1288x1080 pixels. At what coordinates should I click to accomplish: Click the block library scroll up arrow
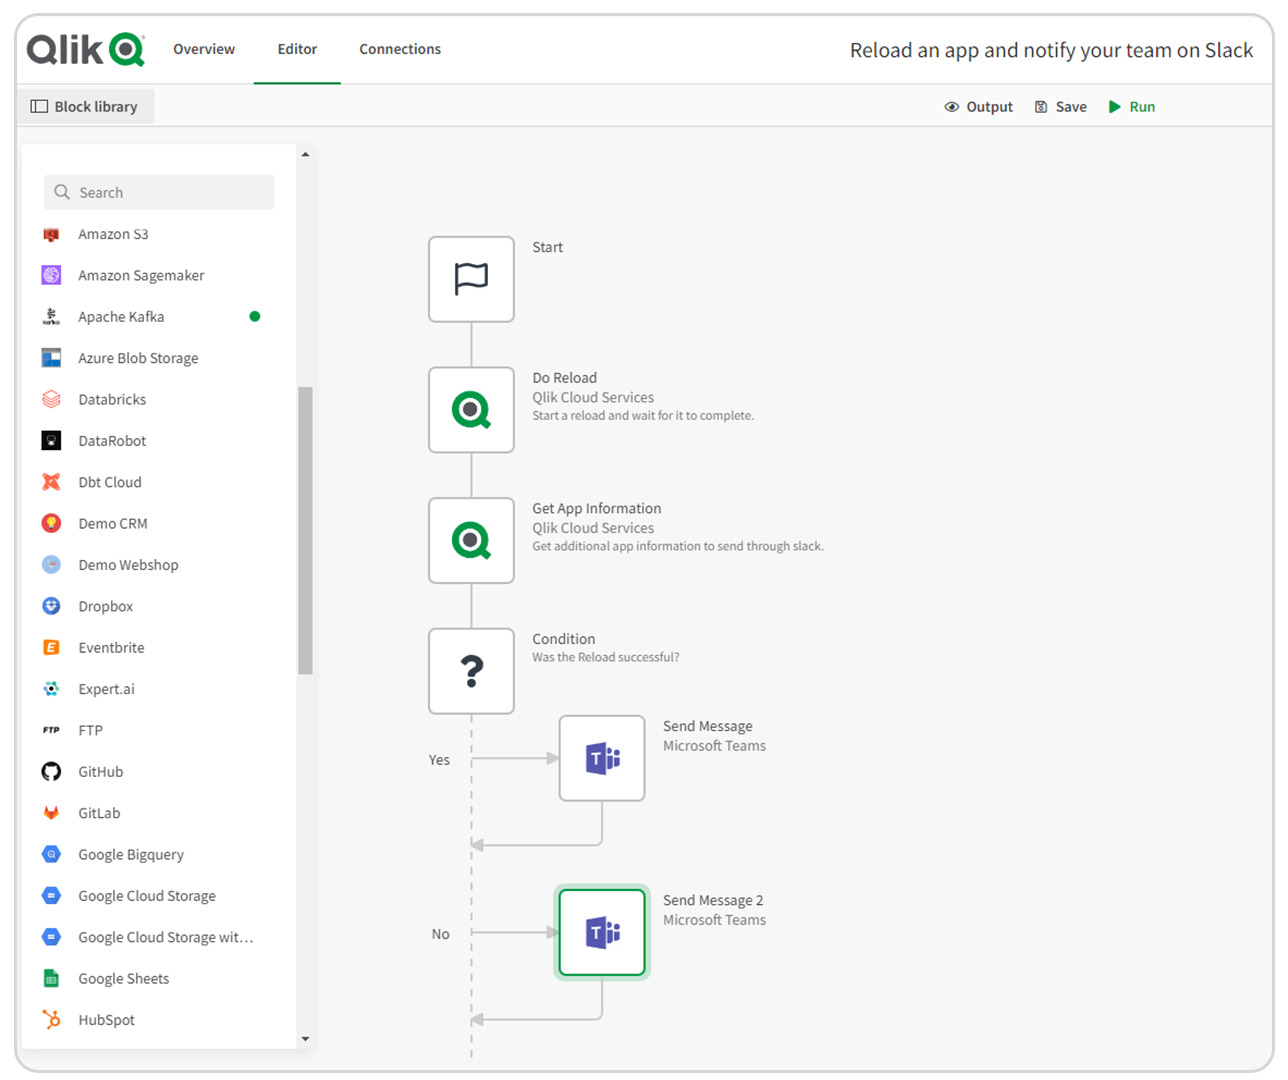click(x=305, y=154)
